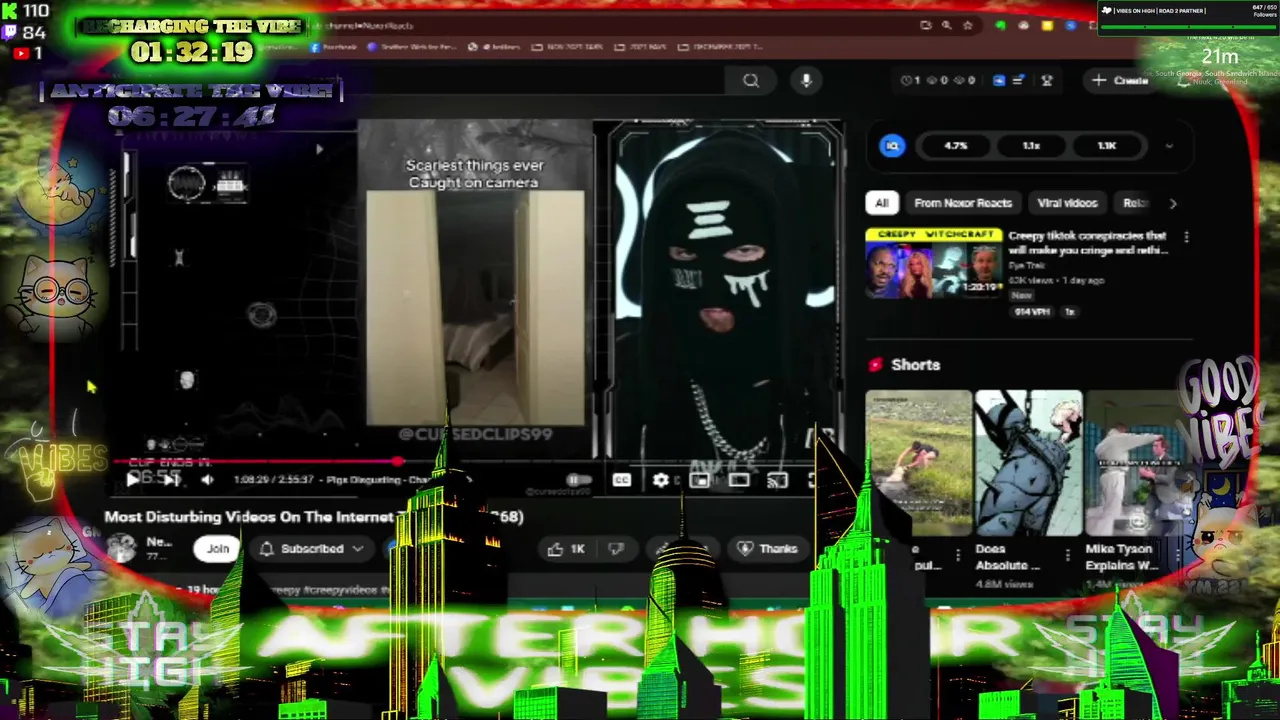Select the All filter chip
The width and height of the screenshot is (1280, 720).
click(x=881, y=203)
